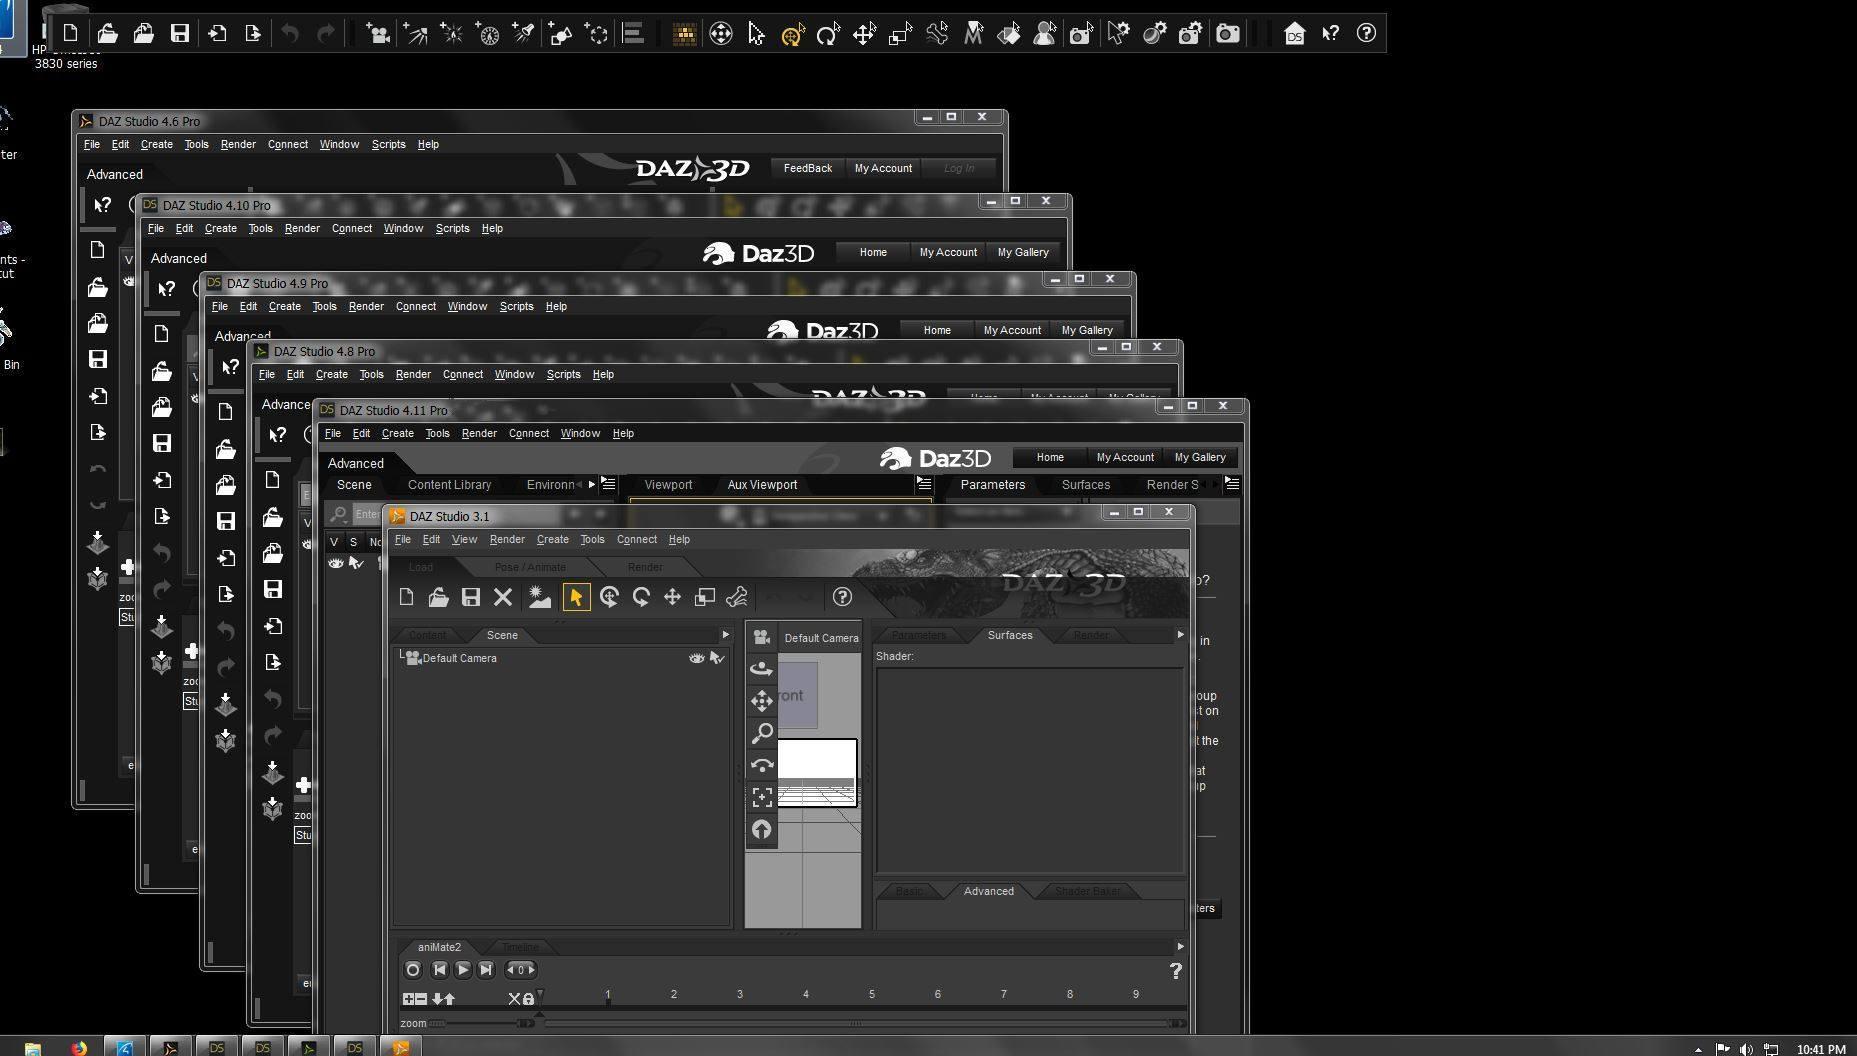Click the pan camera icon beside the 3.1 viewport
Screen dimensions: 1857x1056
(x=762, y=701)
